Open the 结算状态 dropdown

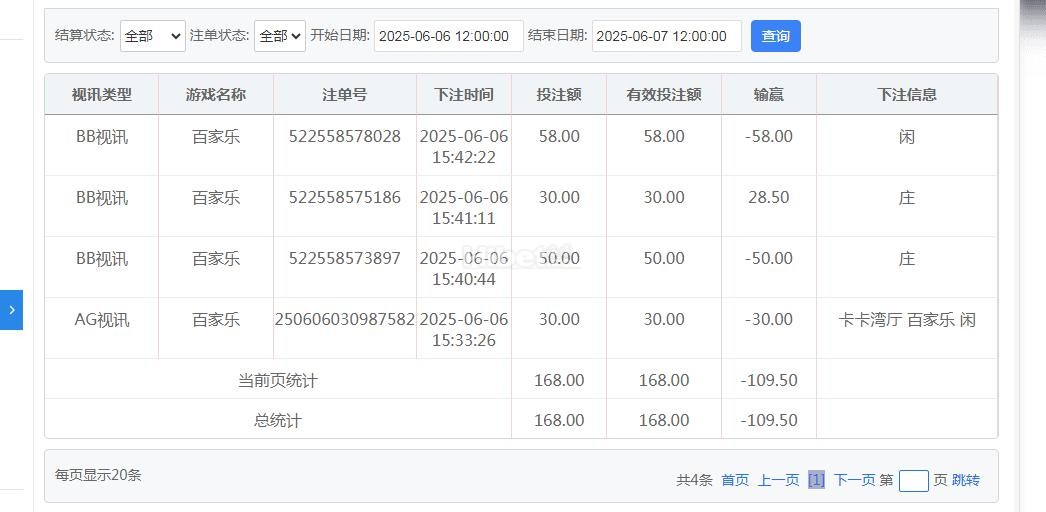click(152, 36)
